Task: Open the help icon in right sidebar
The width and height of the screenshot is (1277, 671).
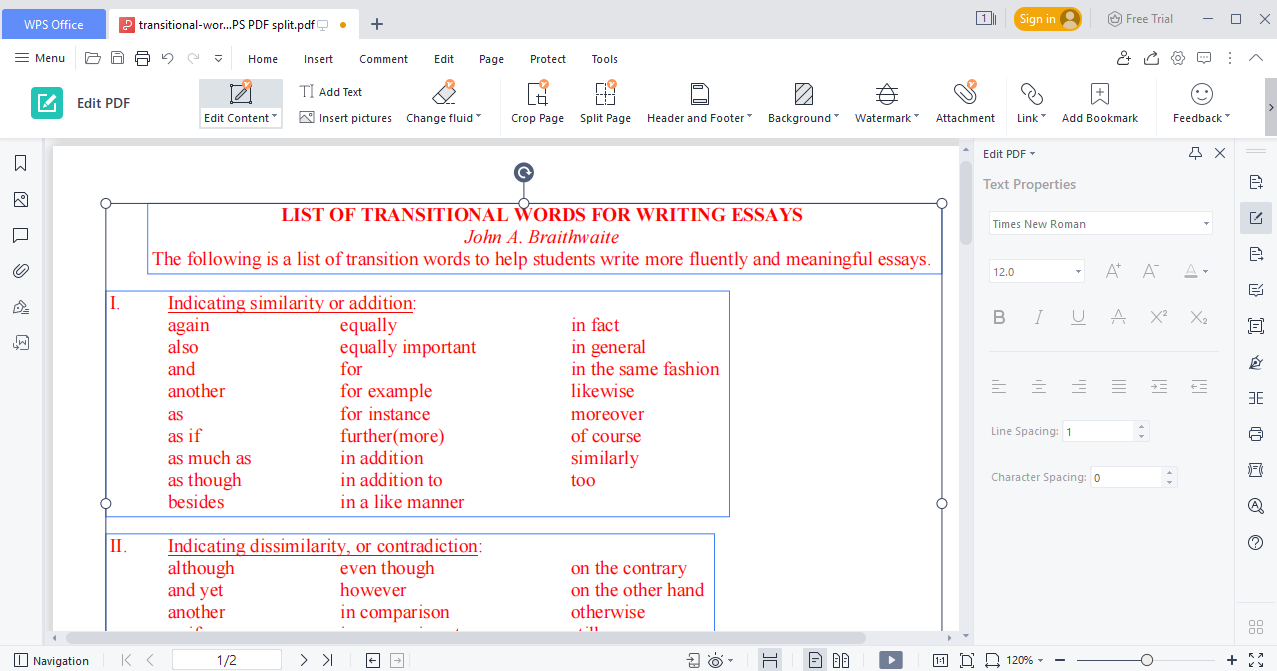Action: coord(1256,542)
